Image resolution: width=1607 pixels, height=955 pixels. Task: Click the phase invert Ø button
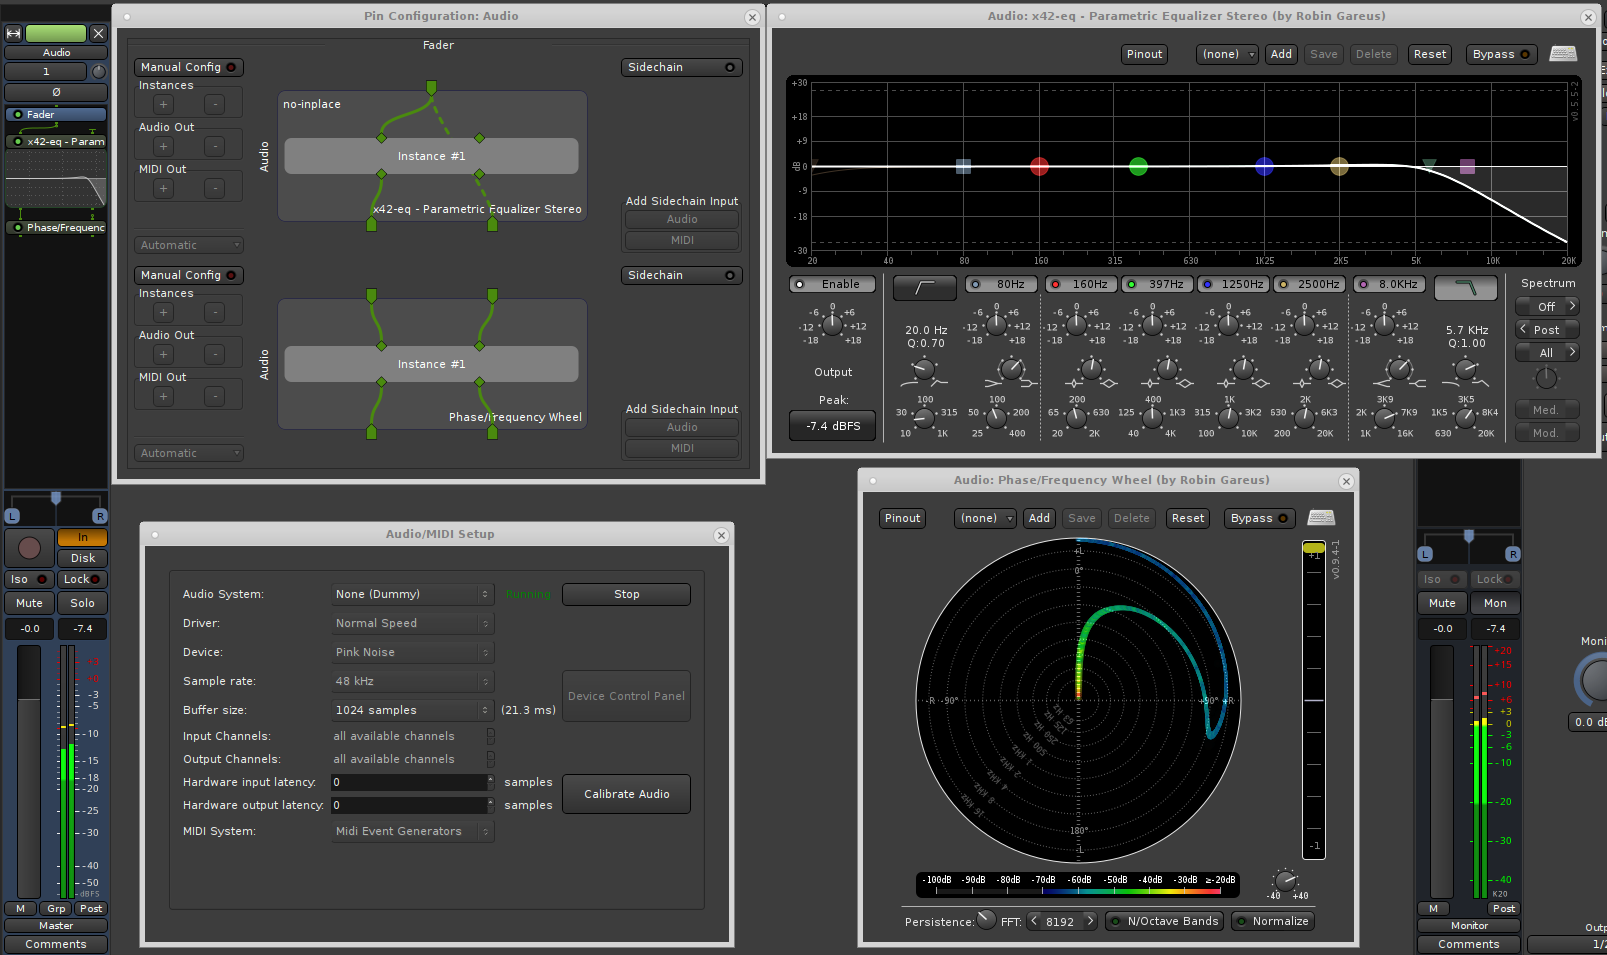click(x=56, y=92)
